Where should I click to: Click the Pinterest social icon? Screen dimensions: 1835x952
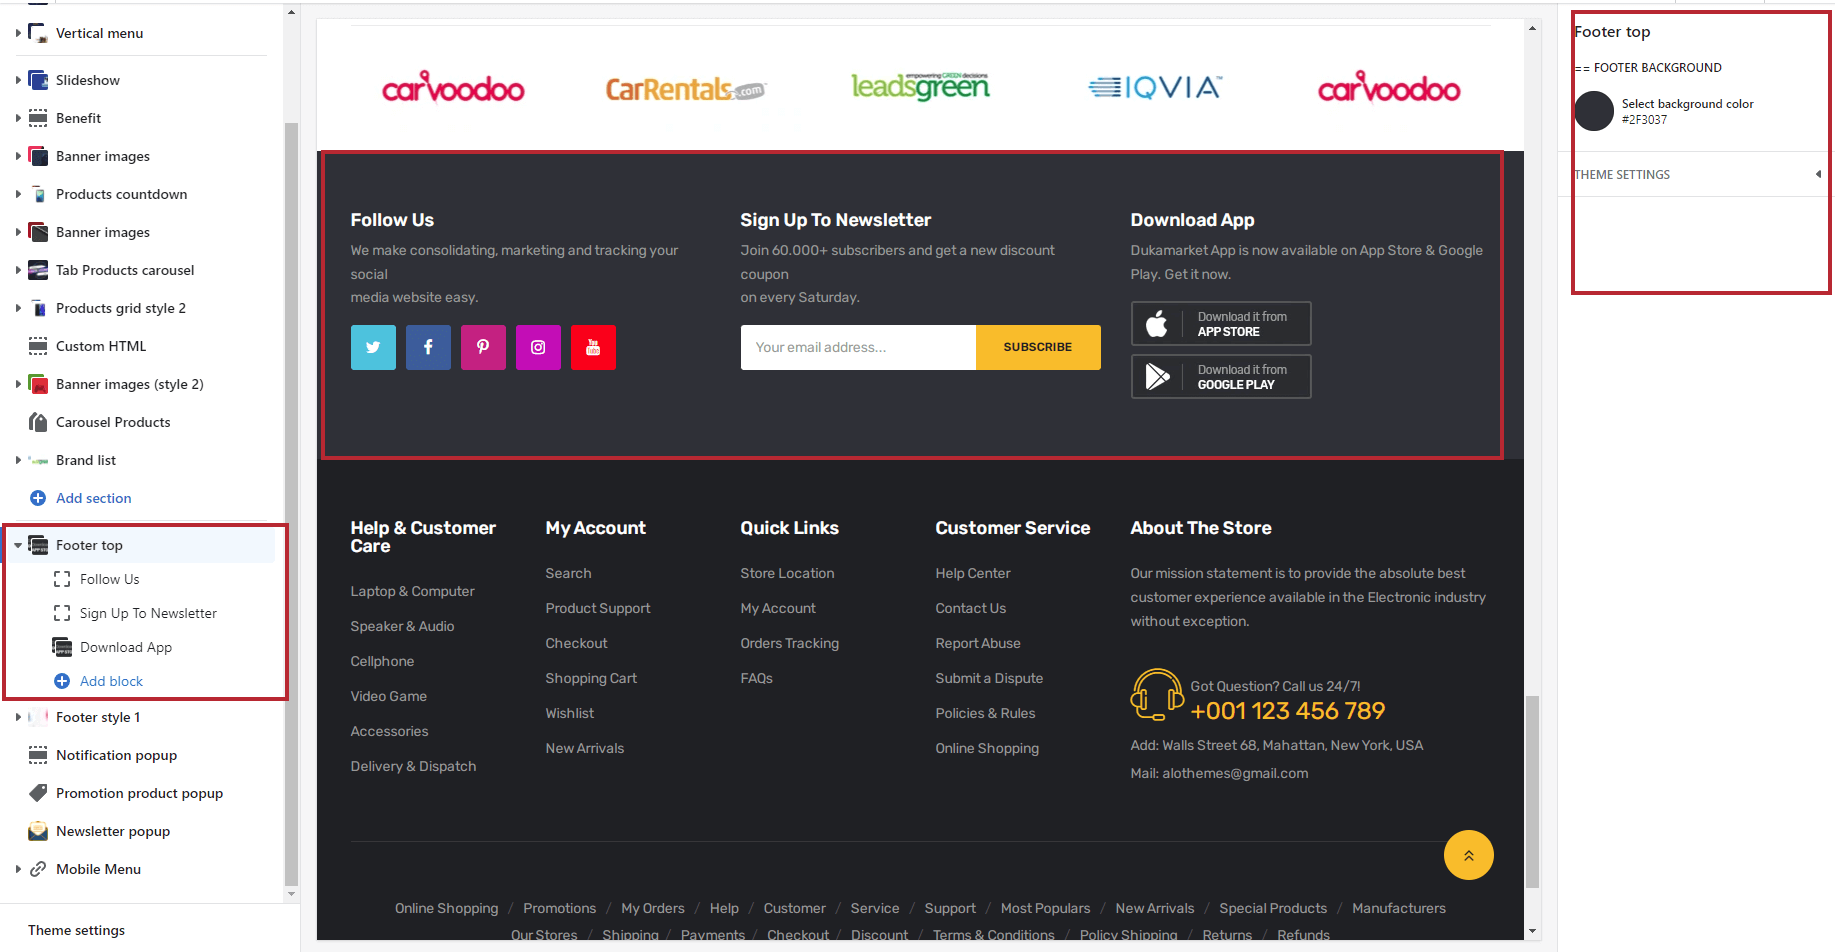click(483, 347)
